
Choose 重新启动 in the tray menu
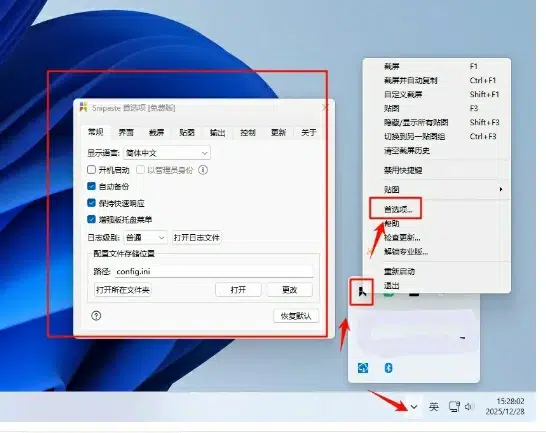click(x=437, y=271)
